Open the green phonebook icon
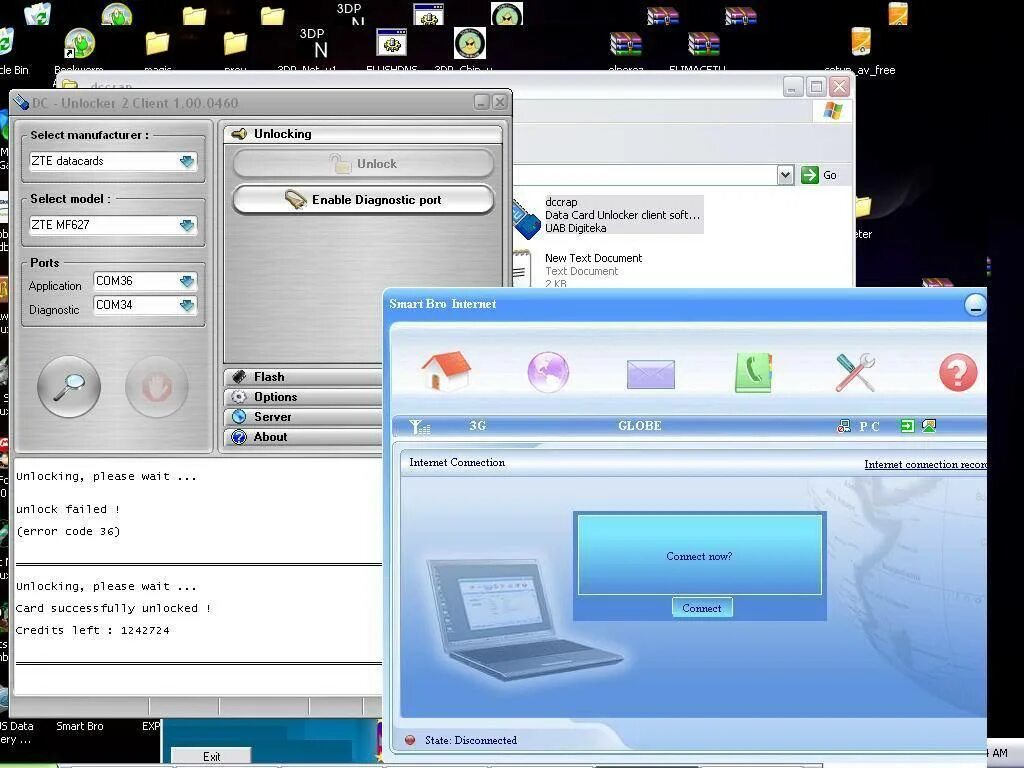Viewport: 1024px width, 768px height. 754,373
